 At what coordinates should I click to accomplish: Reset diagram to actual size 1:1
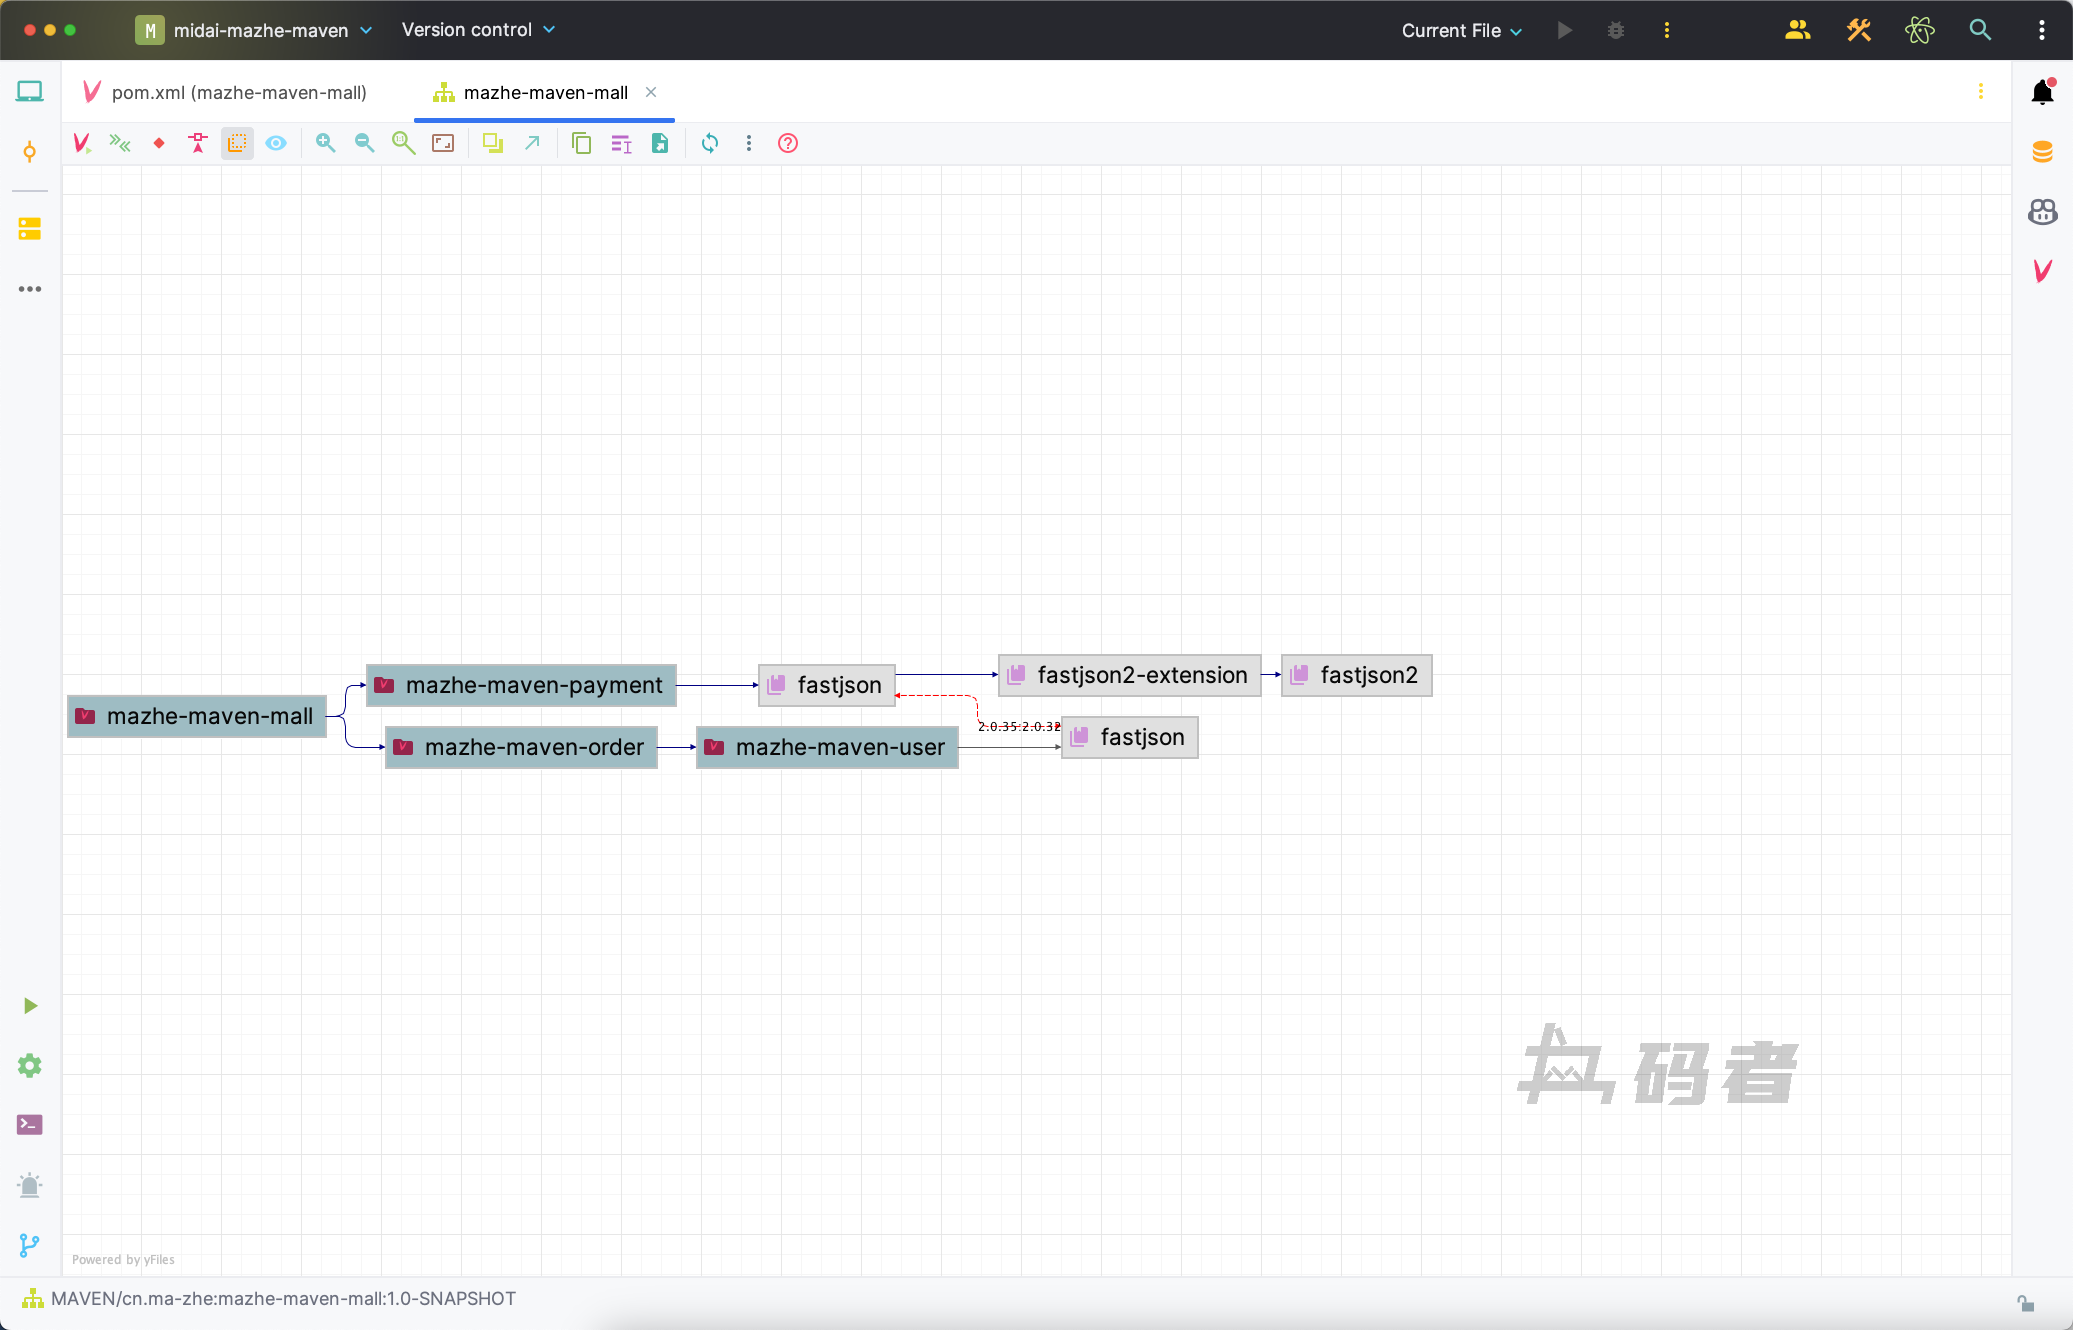click(x=403, y=143)
